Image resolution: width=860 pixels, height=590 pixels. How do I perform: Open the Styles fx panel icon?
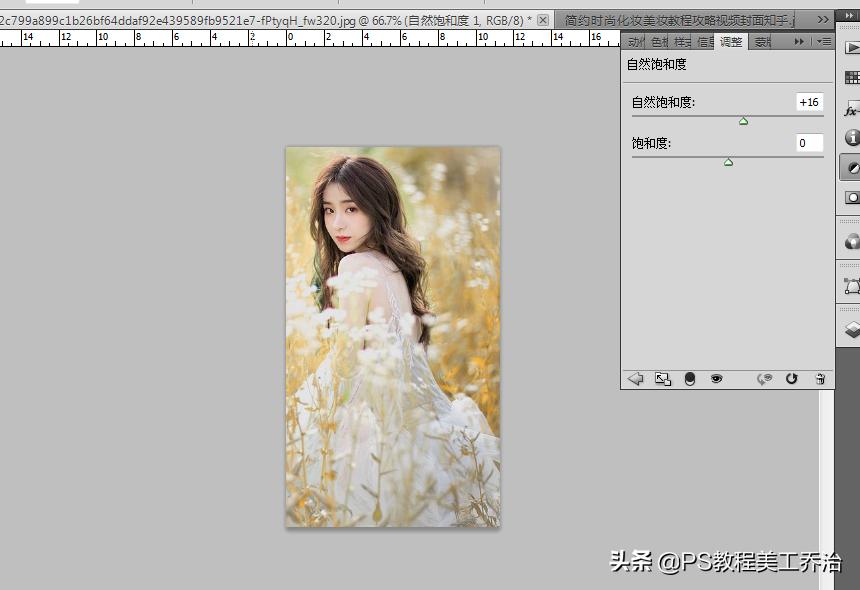click(852, 108)
